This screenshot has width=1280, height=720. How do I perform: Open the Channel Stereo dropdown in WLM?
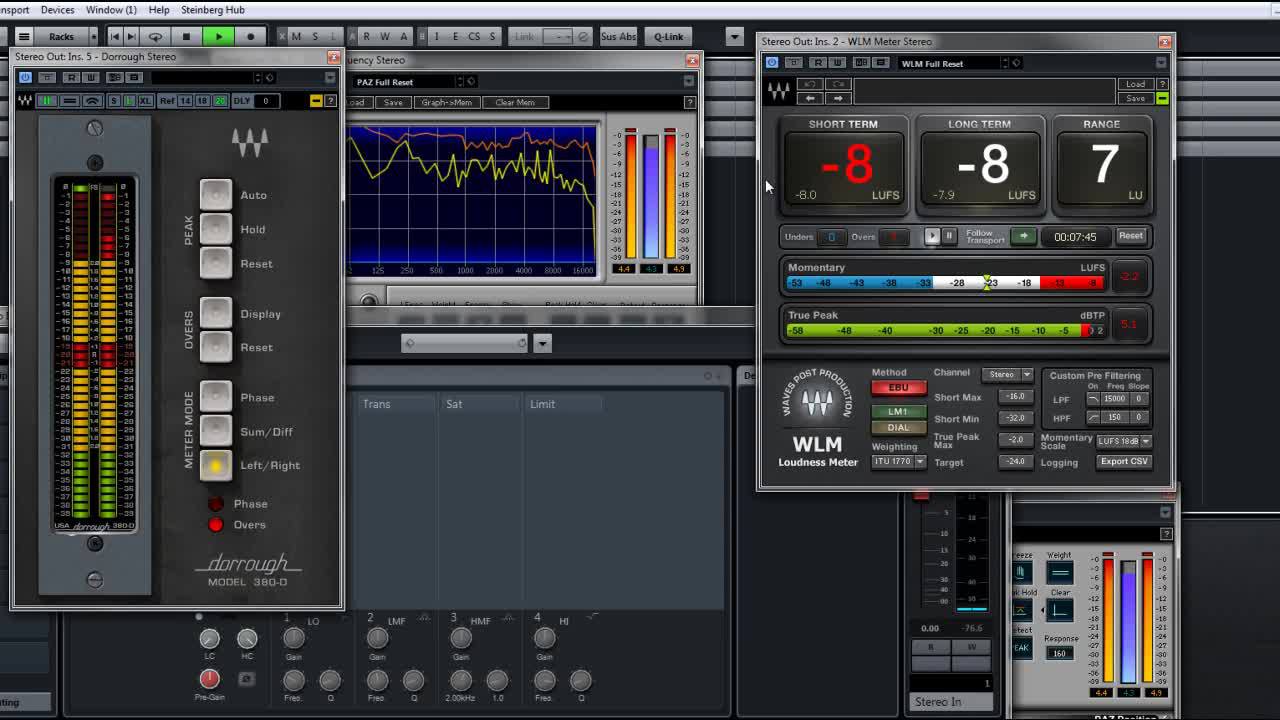1008,375
